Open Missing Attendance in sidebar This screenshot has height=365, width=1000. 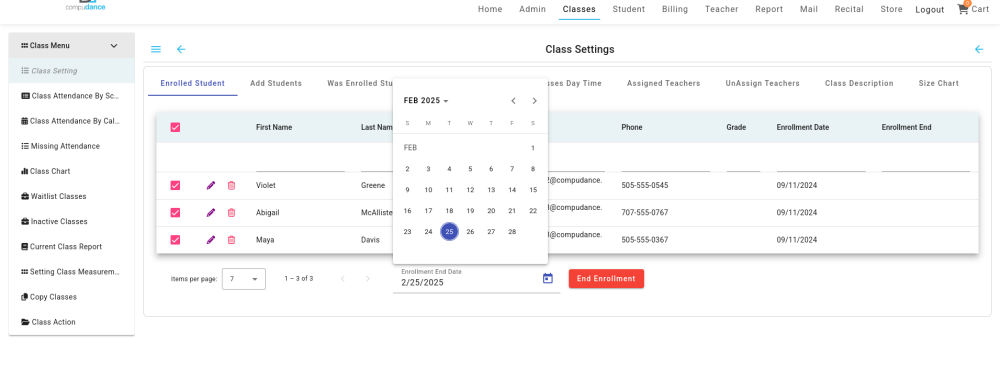pyautogui.click(x=71, y=146)
